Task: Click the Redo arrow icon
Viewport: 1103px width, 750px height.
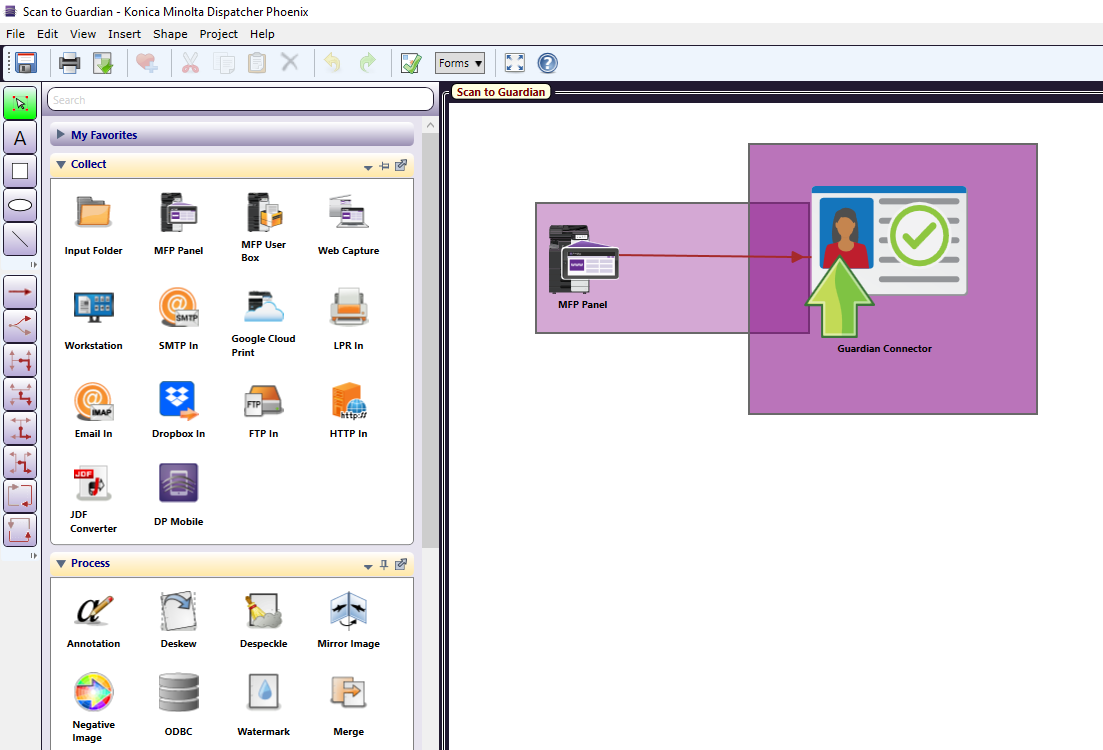Action: coord(367,63)
